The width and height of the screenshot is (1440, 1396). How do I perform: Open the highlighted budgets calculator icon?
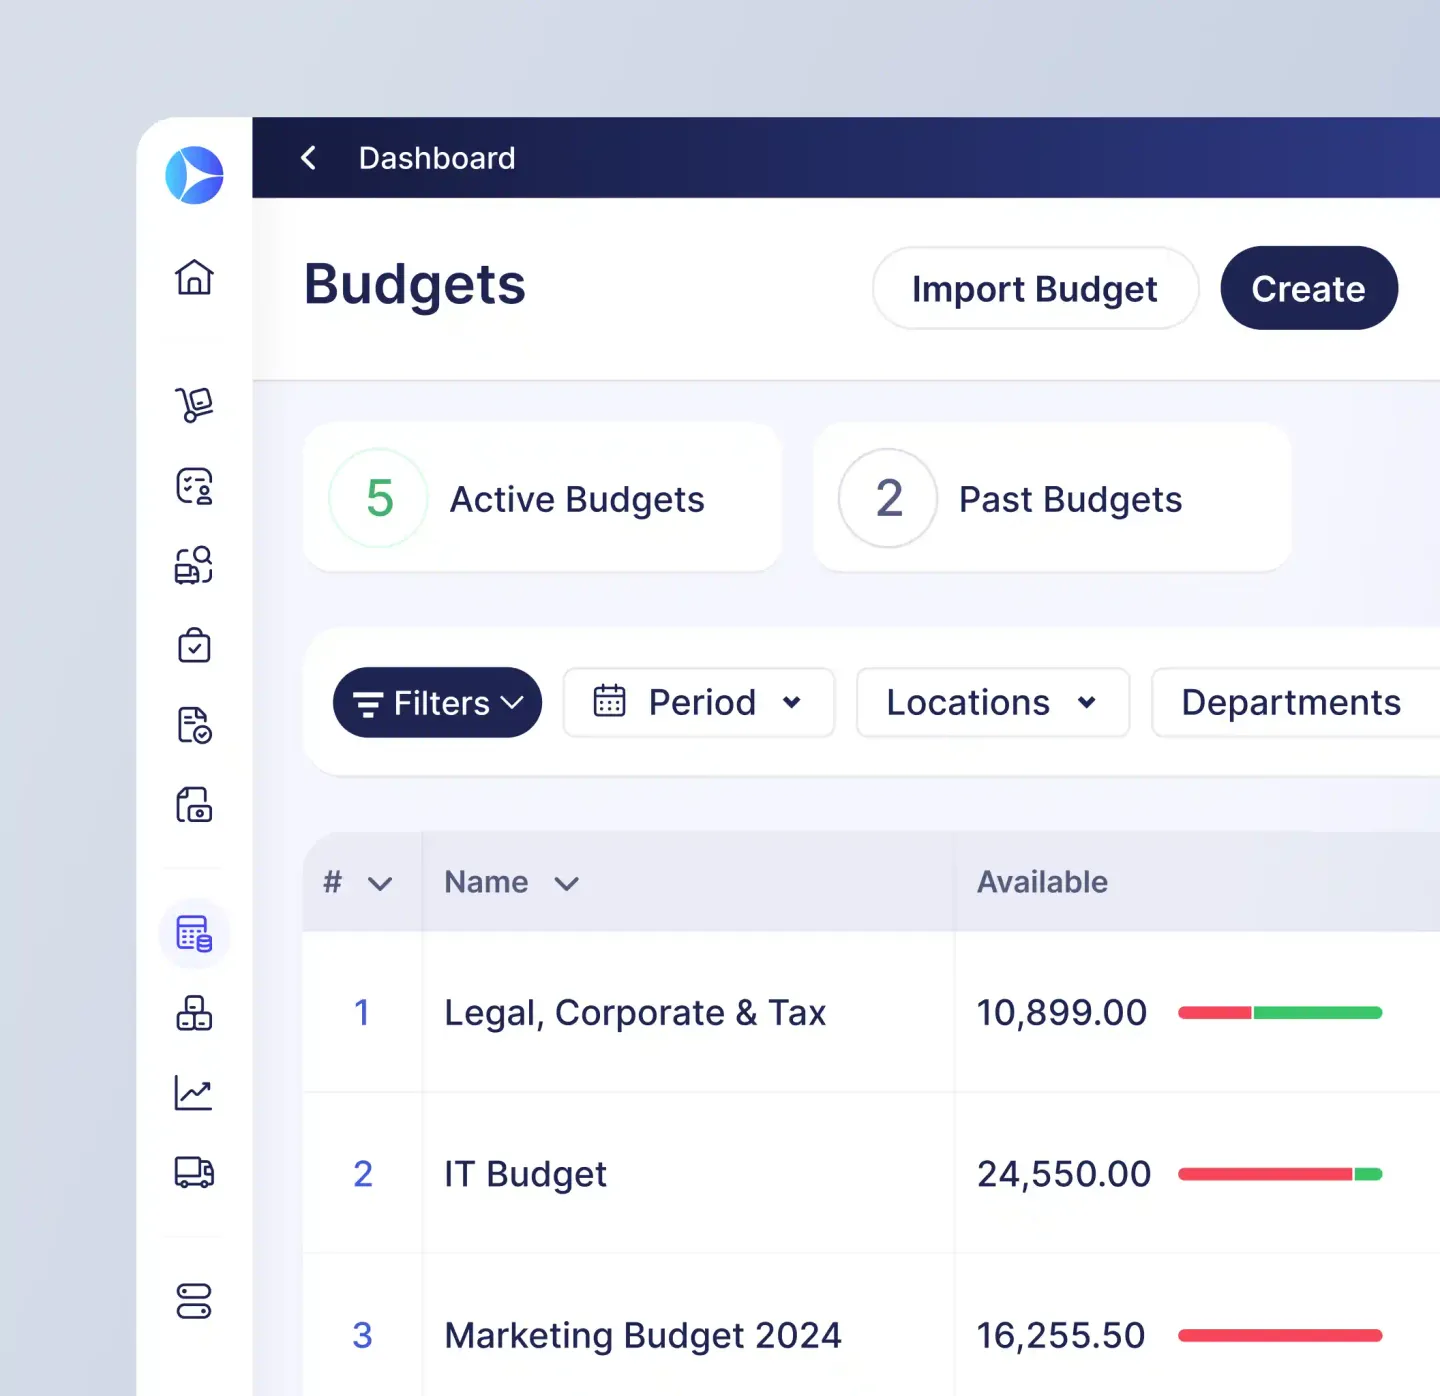[194, 934]
